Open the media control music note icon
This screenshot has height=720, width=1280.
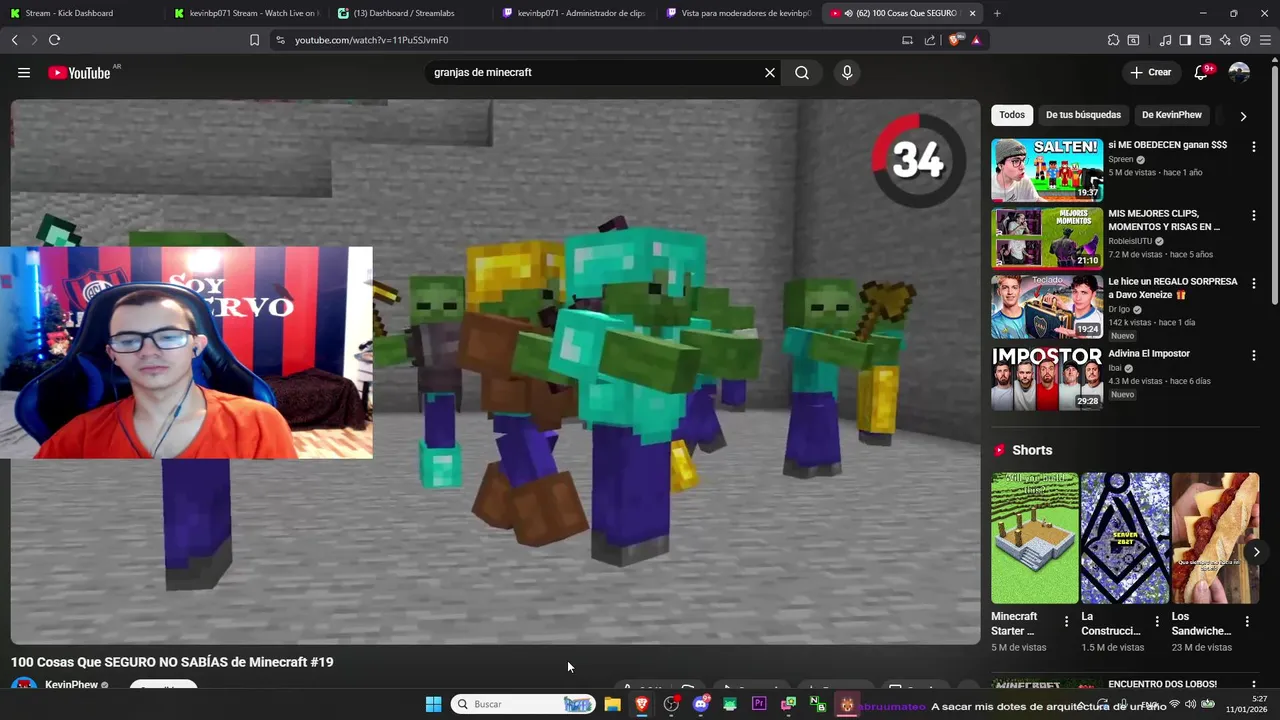(x=1165, y=40)
